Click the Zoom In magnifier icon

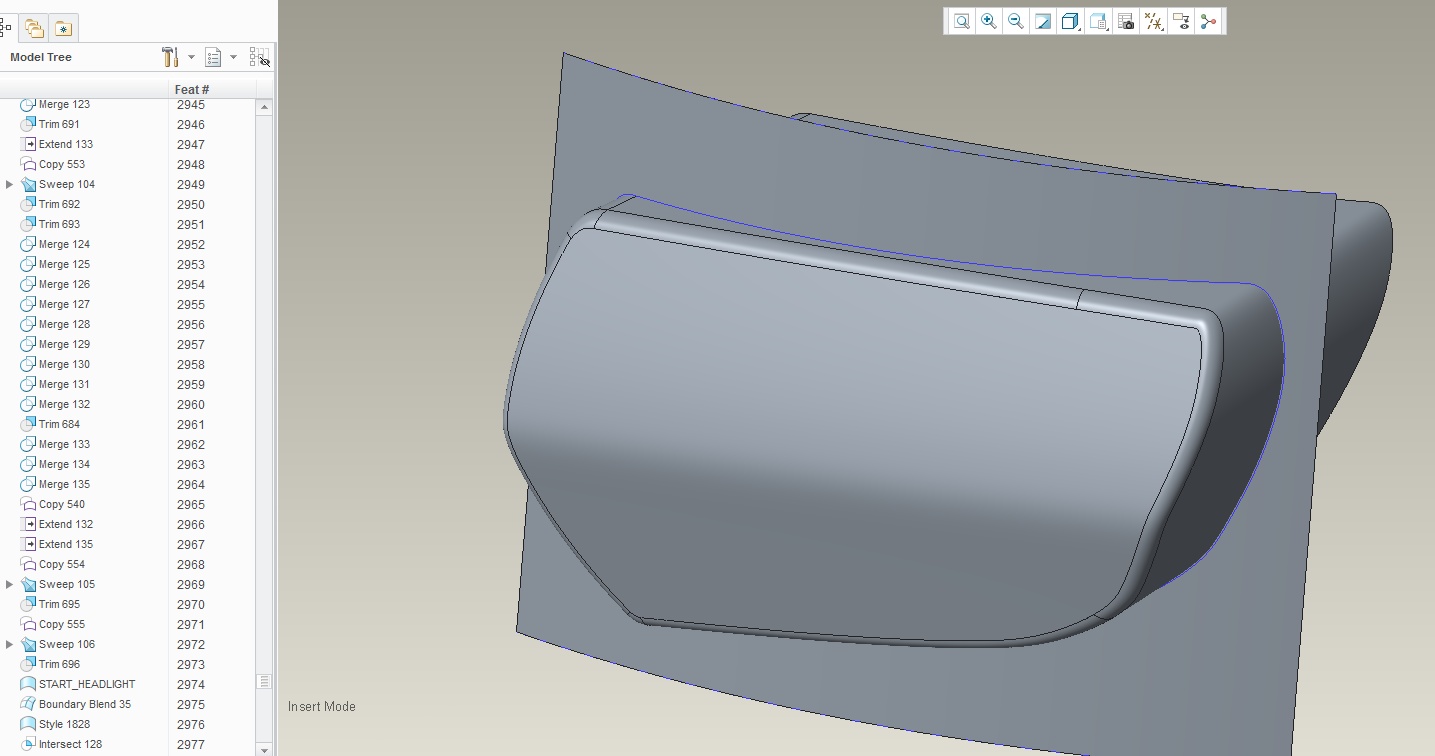[988, 21]
